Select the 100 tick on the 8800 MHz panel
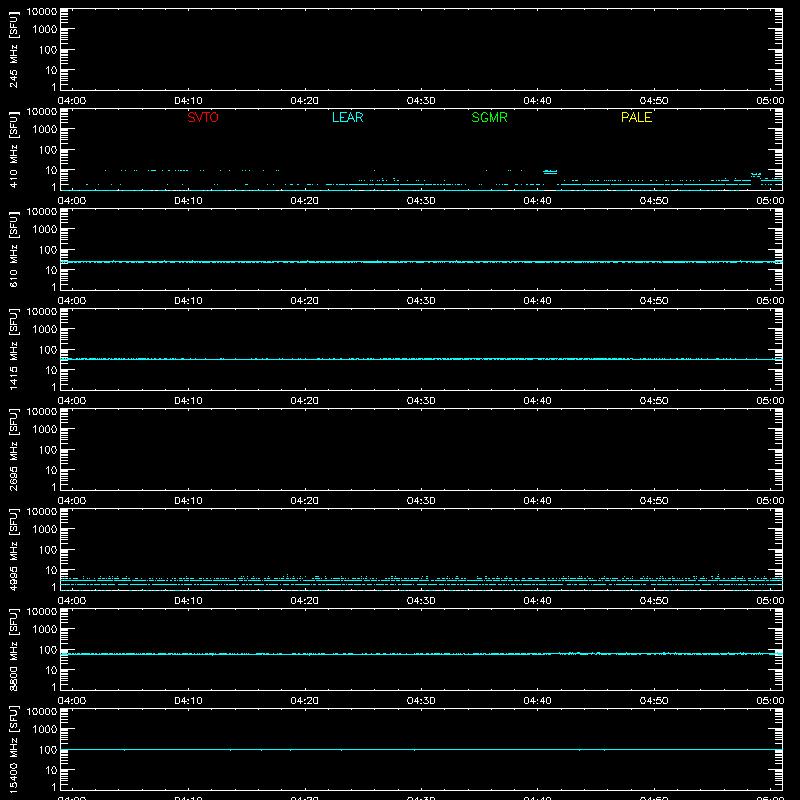Screen dimensions: 800x800 (48, 650)
